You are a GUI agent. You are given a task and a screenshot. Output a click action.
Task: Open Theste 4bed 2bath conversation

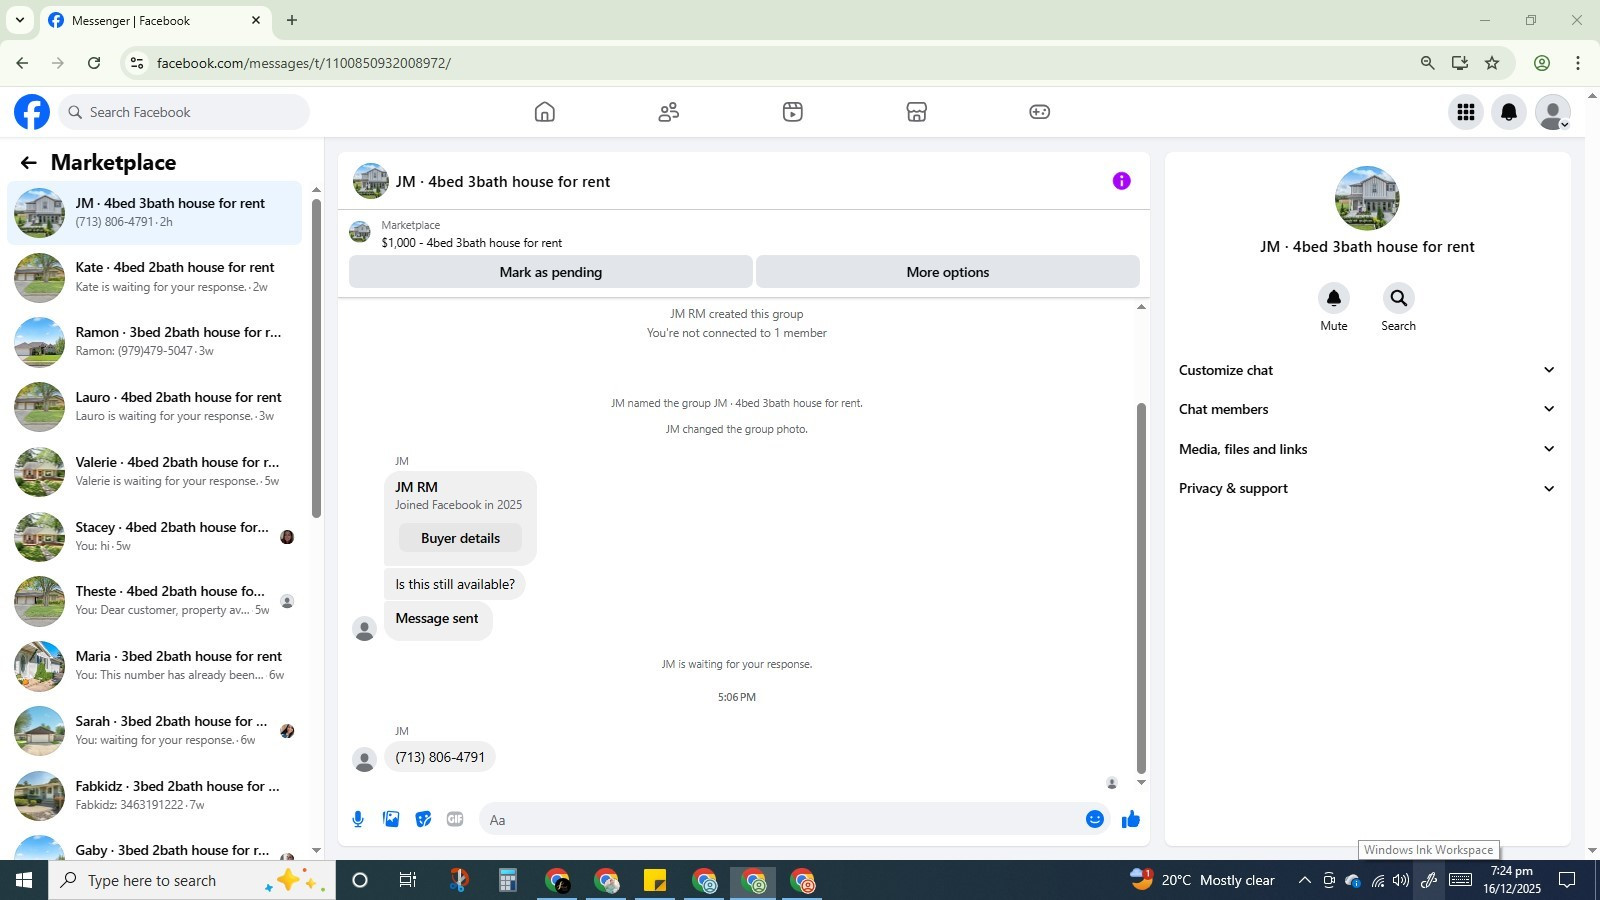point(155,601)
